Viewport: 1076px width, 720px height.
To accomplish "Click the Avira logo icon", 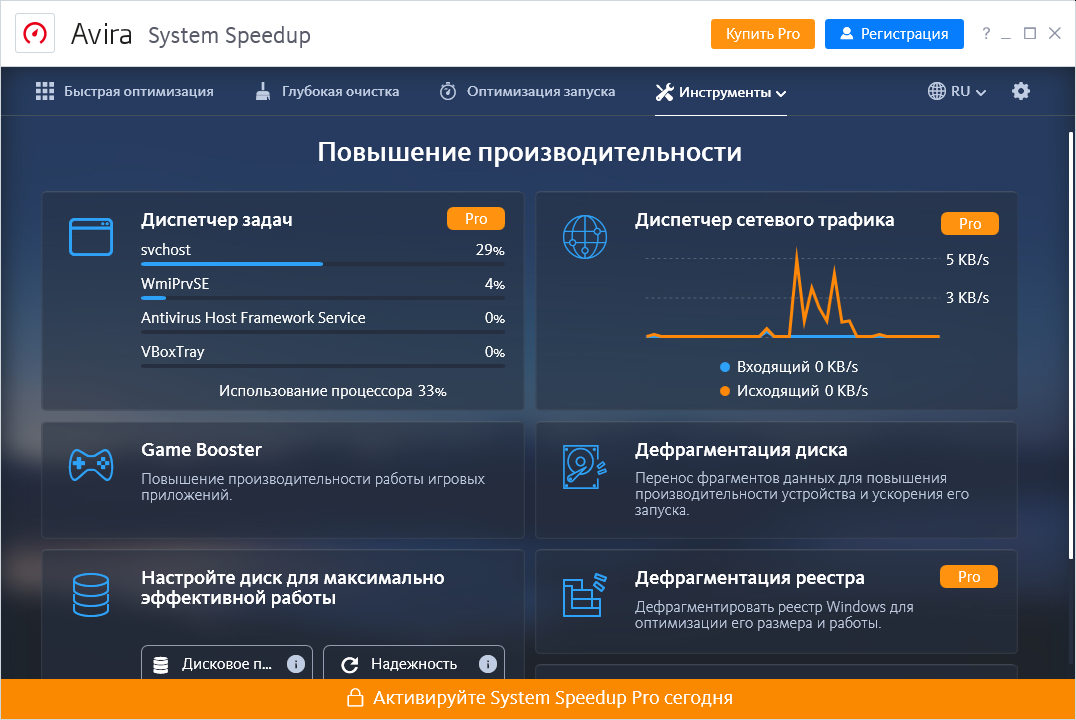I will coord(35,33).
